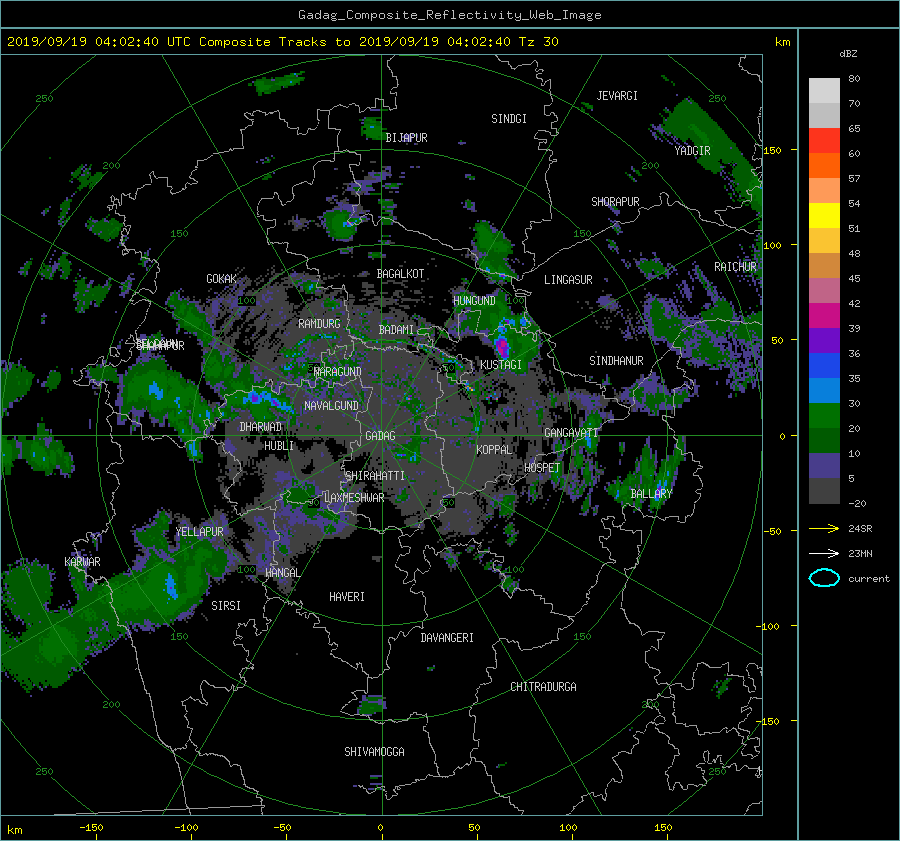This screenshot has width=900, height=841.
Task: Select the red 65 dBZ color swatch
Action: point(824,140)
